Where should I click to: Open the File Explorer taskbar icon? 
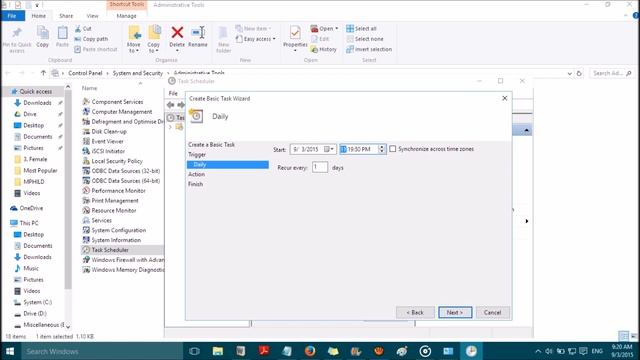click(x=218, y=351)
